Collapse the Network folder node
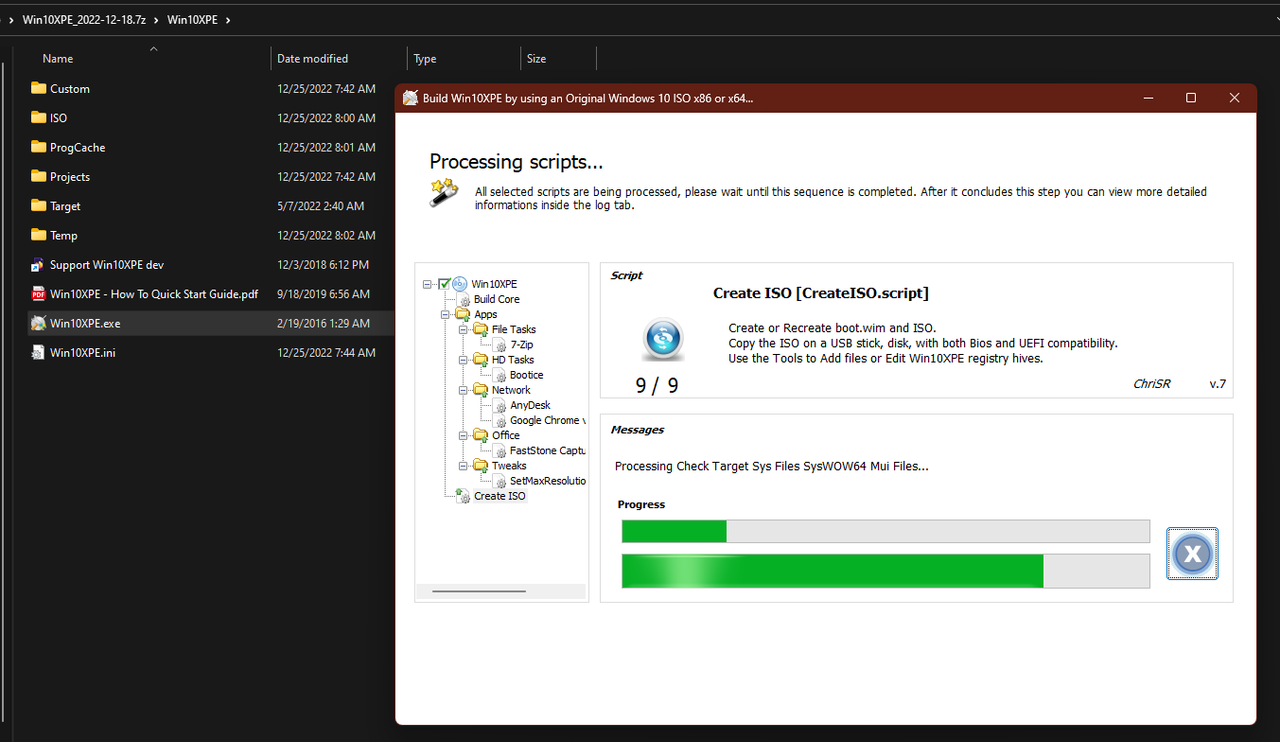 464,390
